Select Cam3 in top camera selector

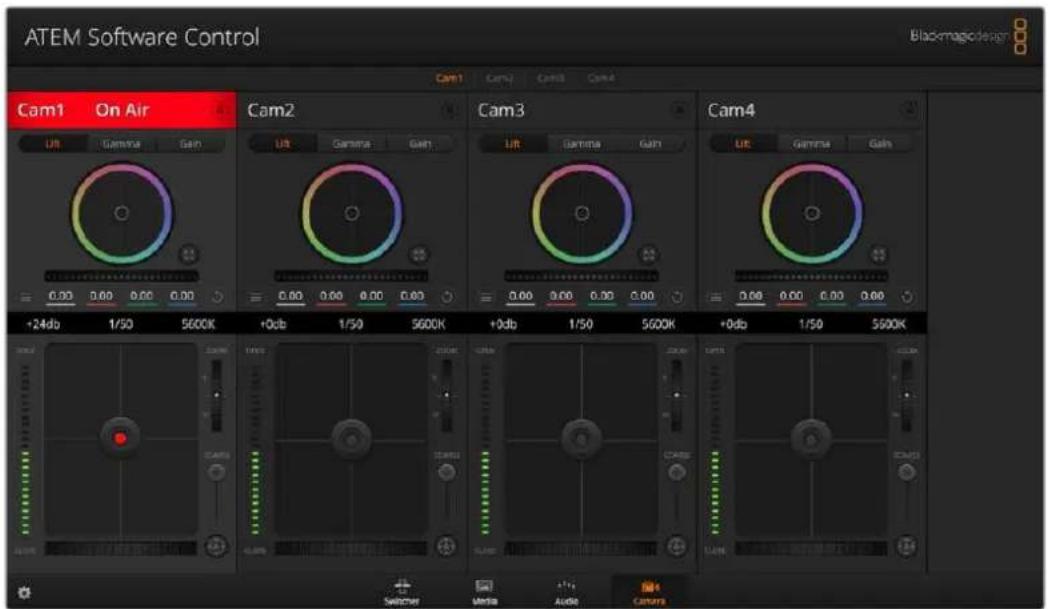[x=550, y=78]
